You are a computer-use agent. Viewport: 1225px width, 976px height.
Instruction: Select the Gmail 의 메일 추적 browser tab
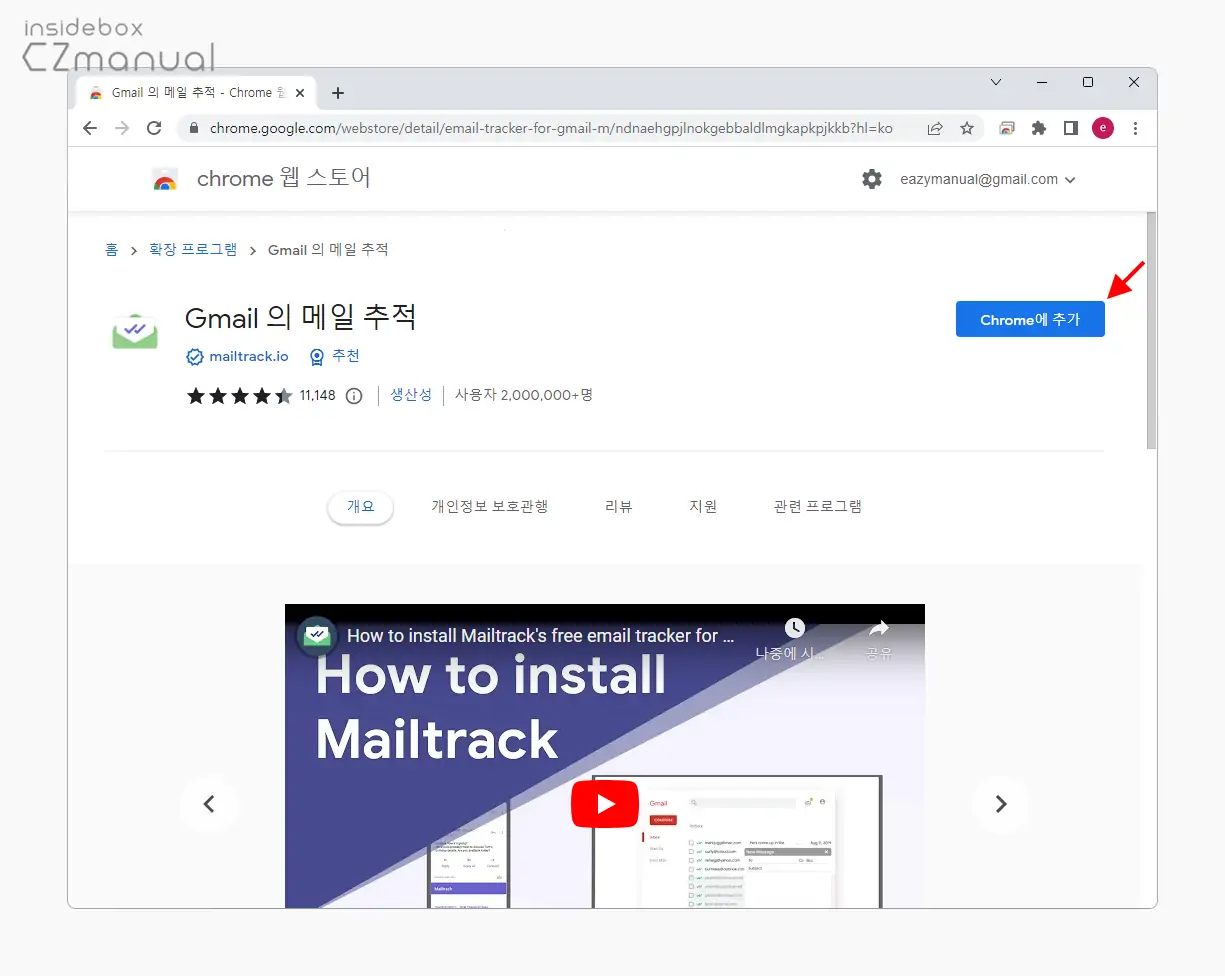coord(197,93)
